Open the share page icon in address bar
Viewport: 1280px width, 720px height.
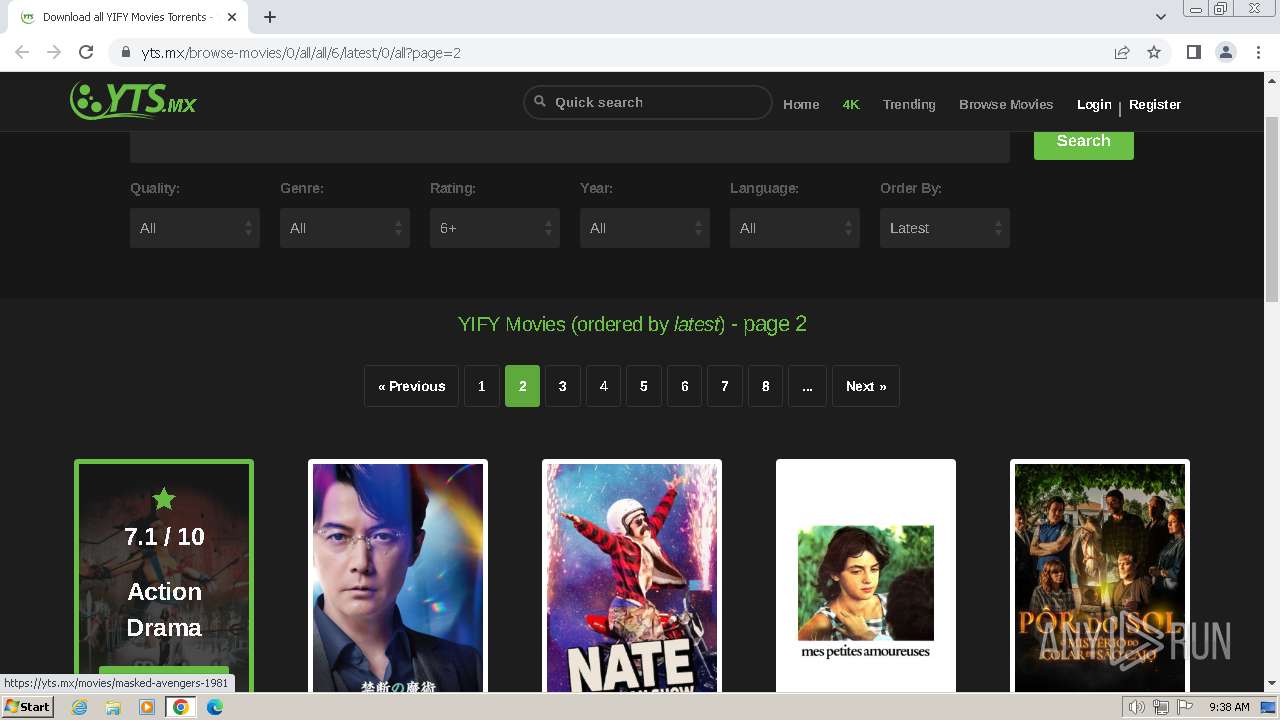coord(1122,52)
